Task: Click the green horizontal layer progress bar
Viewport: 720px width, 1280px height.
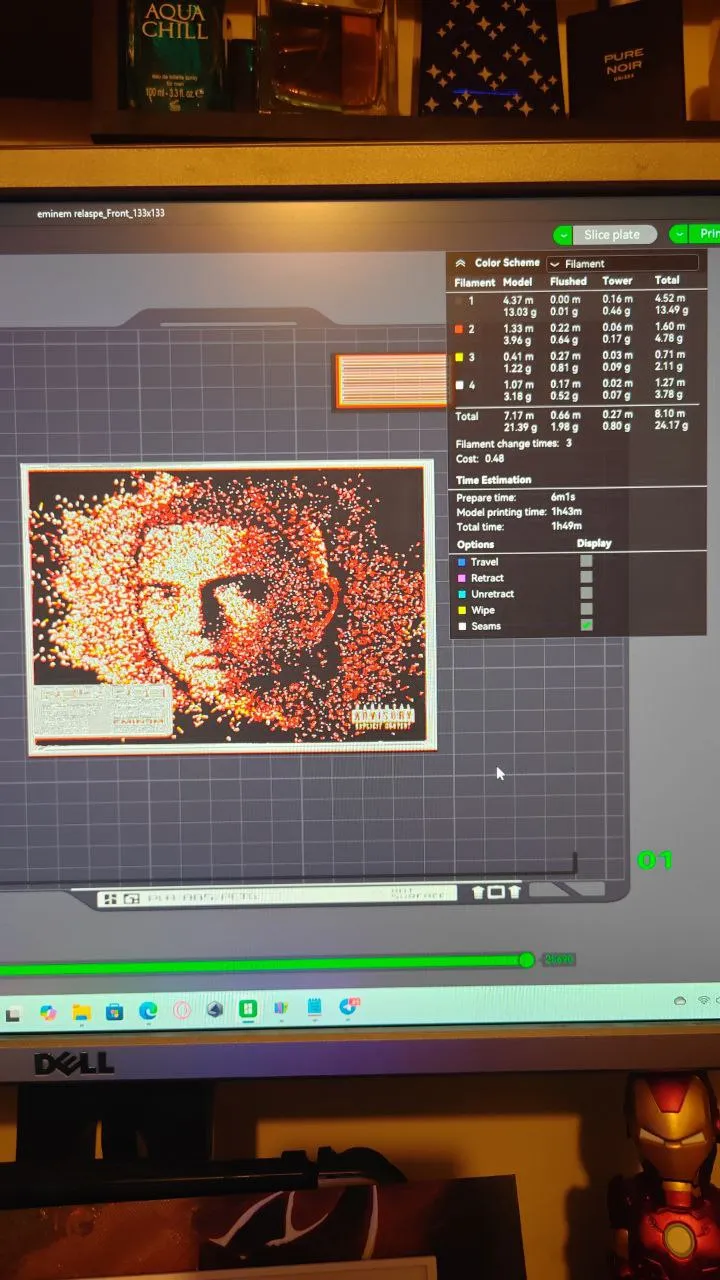Action: 260,965
